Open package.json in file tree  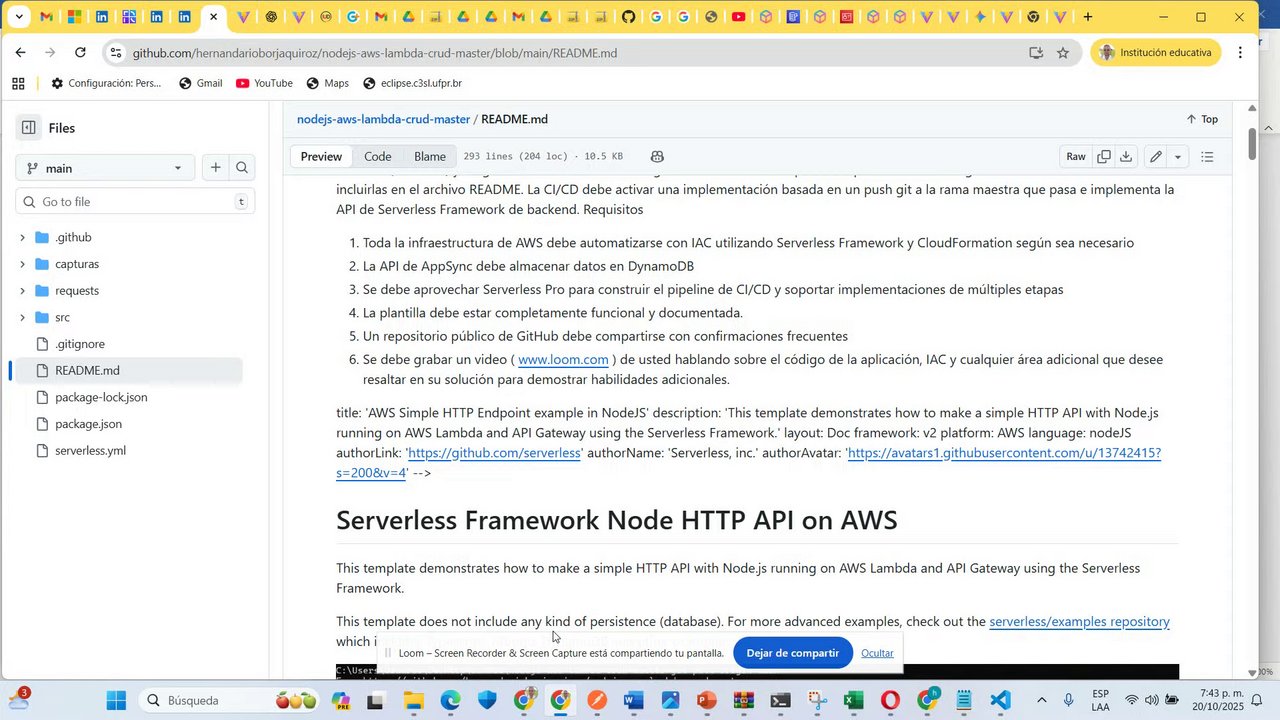coord(88,424)
